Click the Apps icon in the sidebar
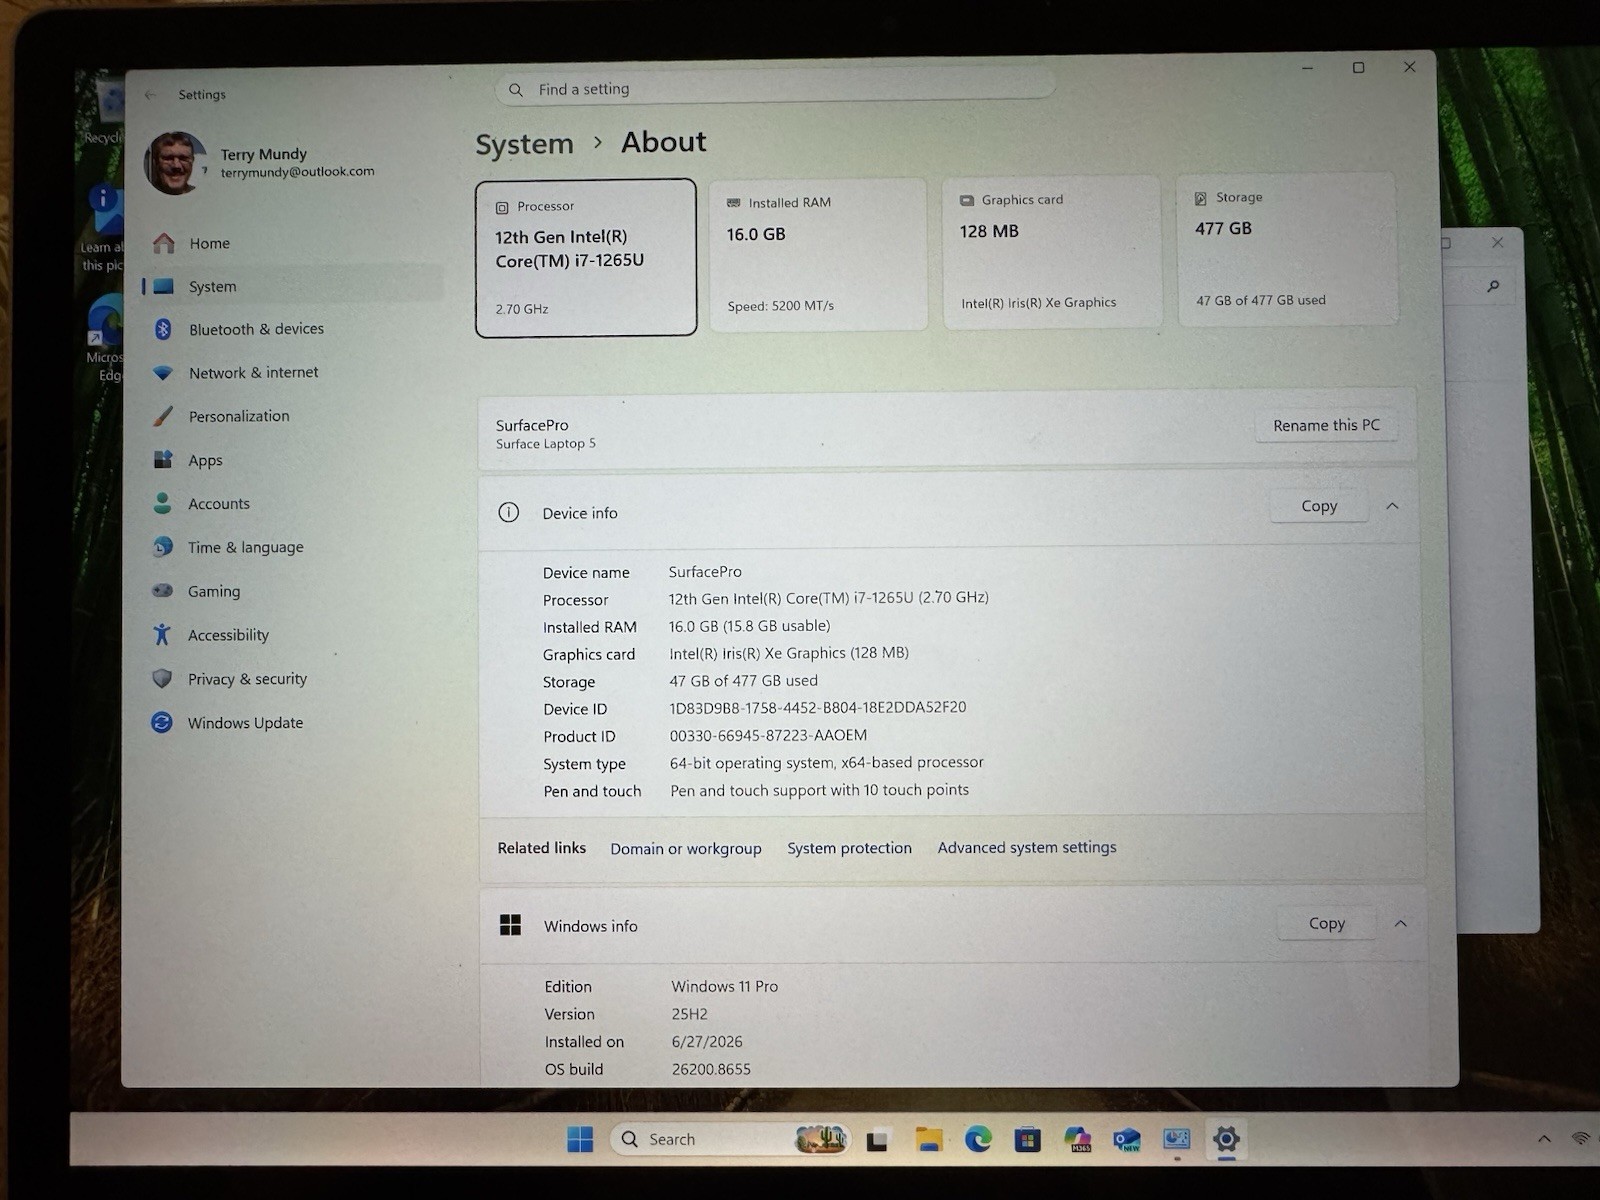 163,460
